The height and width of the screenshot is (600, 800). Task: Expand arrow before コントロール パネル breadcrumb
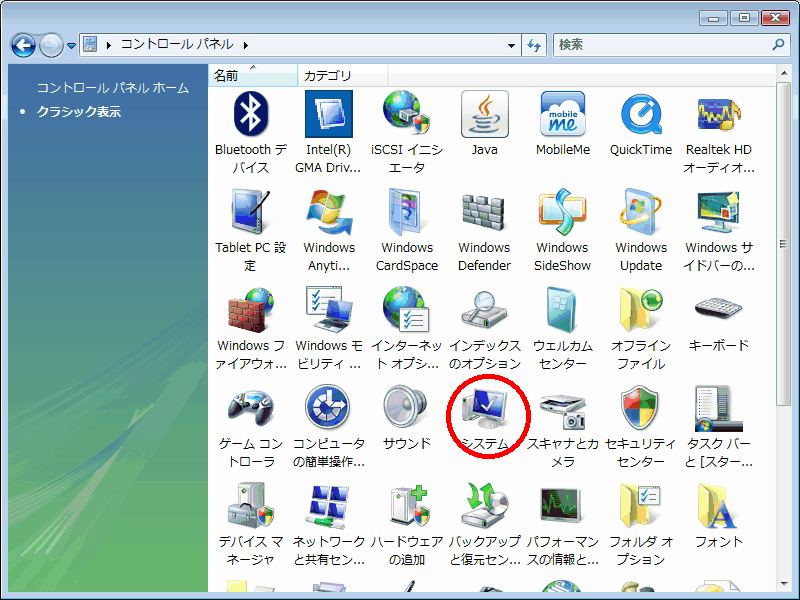point(109,45)
